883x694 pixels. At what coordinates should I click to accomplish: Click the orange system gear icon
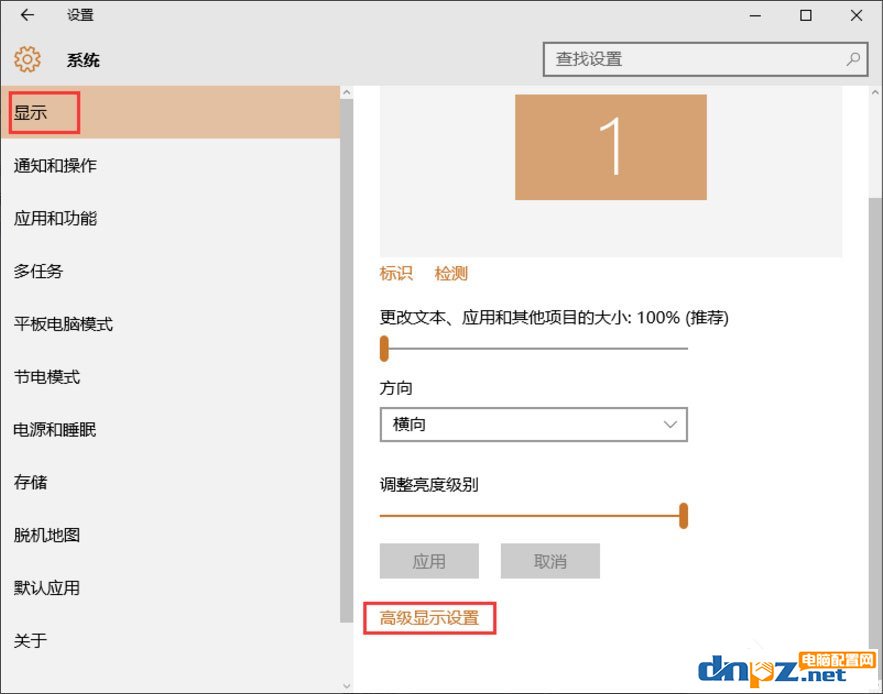click(27, 59)
